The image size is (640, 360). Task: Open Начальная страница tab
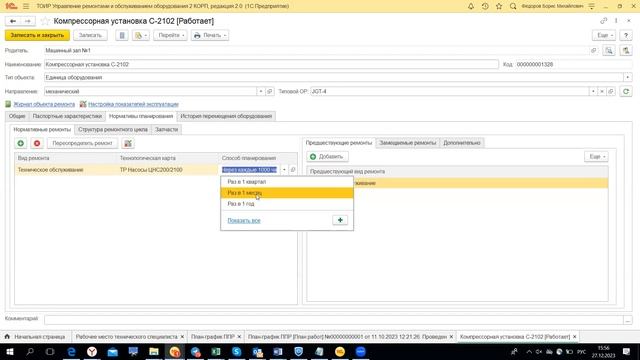(35, 337)
